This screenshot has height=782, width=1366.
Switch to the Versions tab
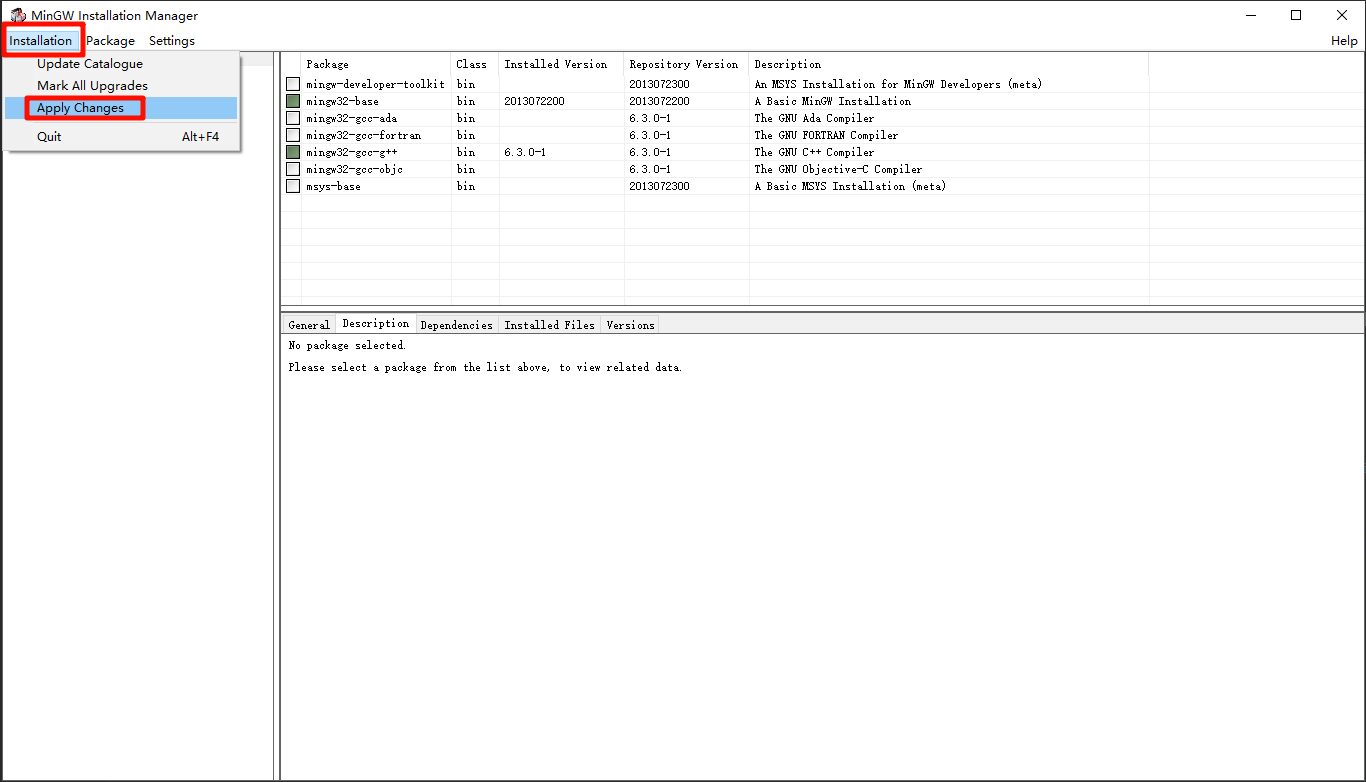point(631,325)
